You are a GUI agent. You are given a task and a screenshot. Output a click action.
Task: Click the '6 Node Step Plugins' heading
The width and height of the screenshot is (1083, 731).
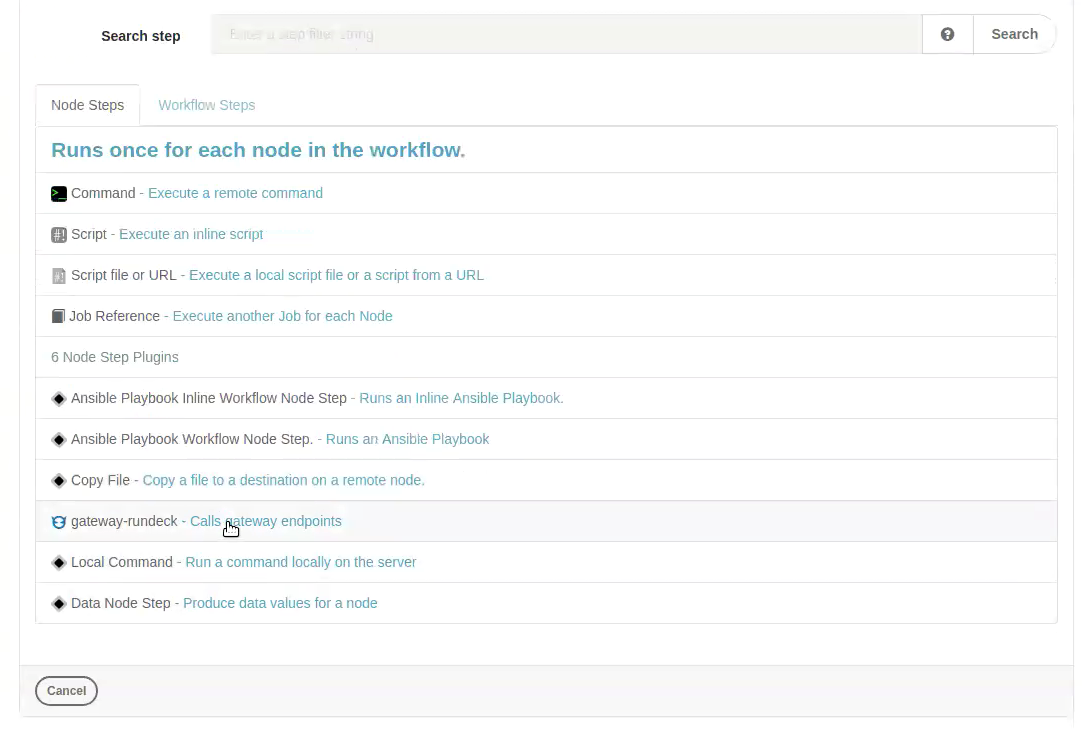coord(115,357)
